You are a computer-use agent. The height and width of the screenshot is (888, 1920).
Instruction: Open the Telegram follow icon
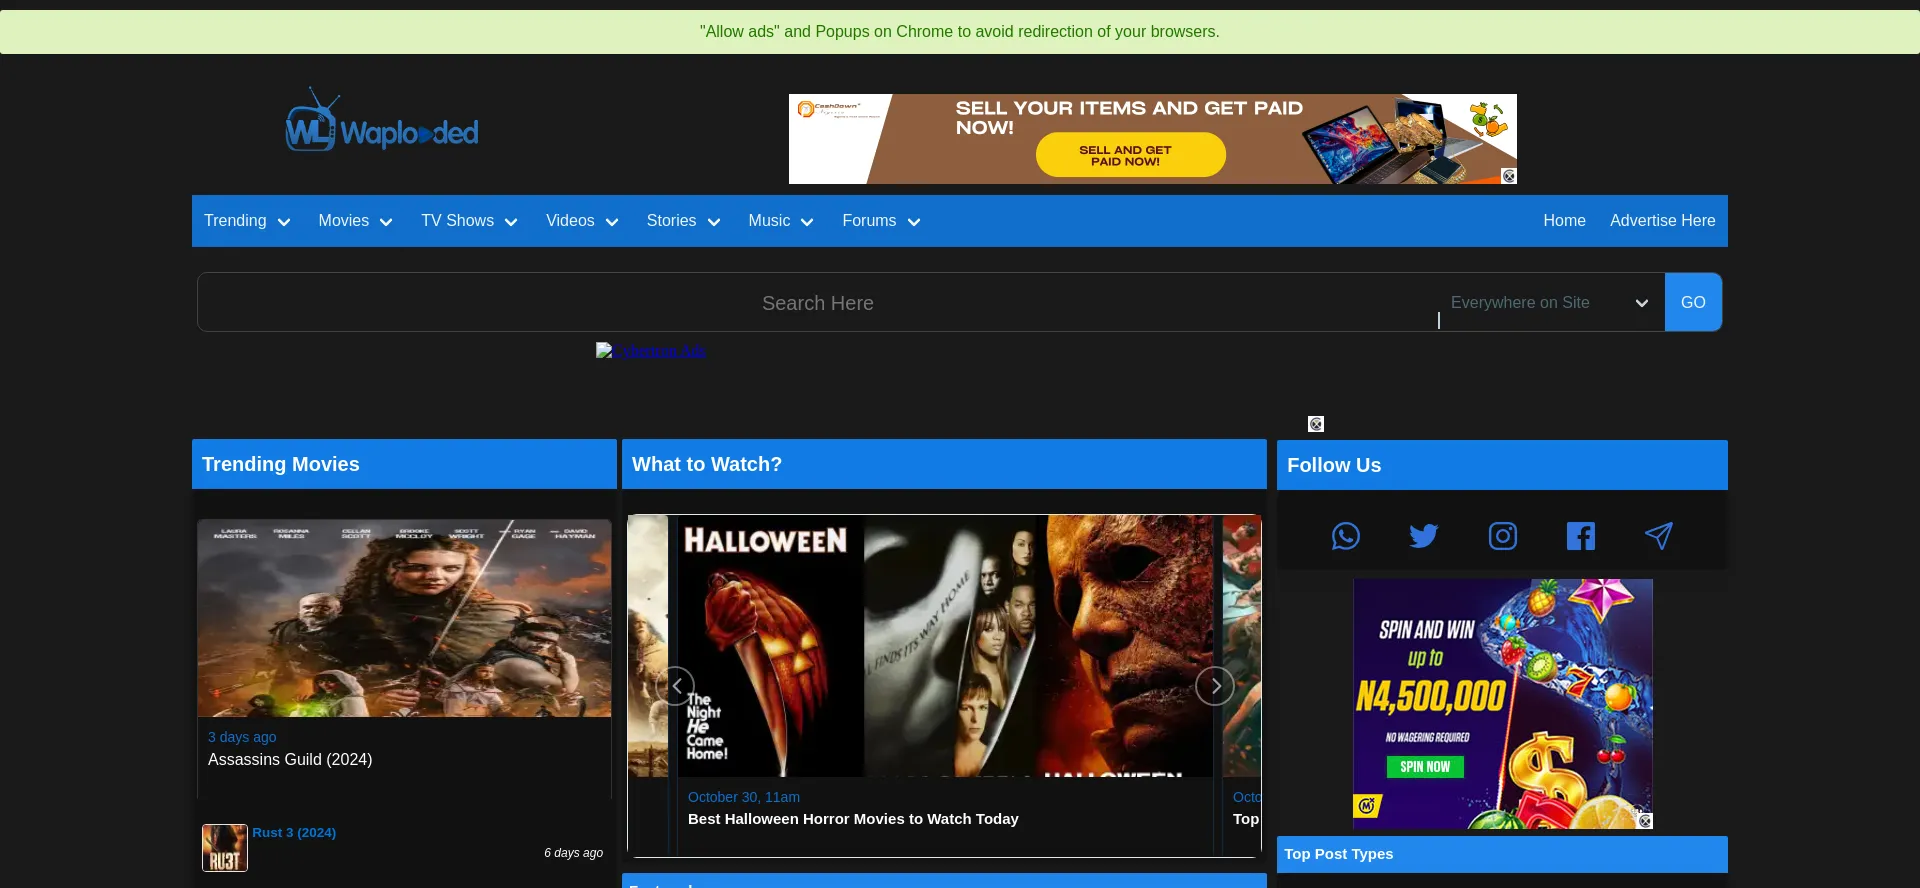(1658, 536)
